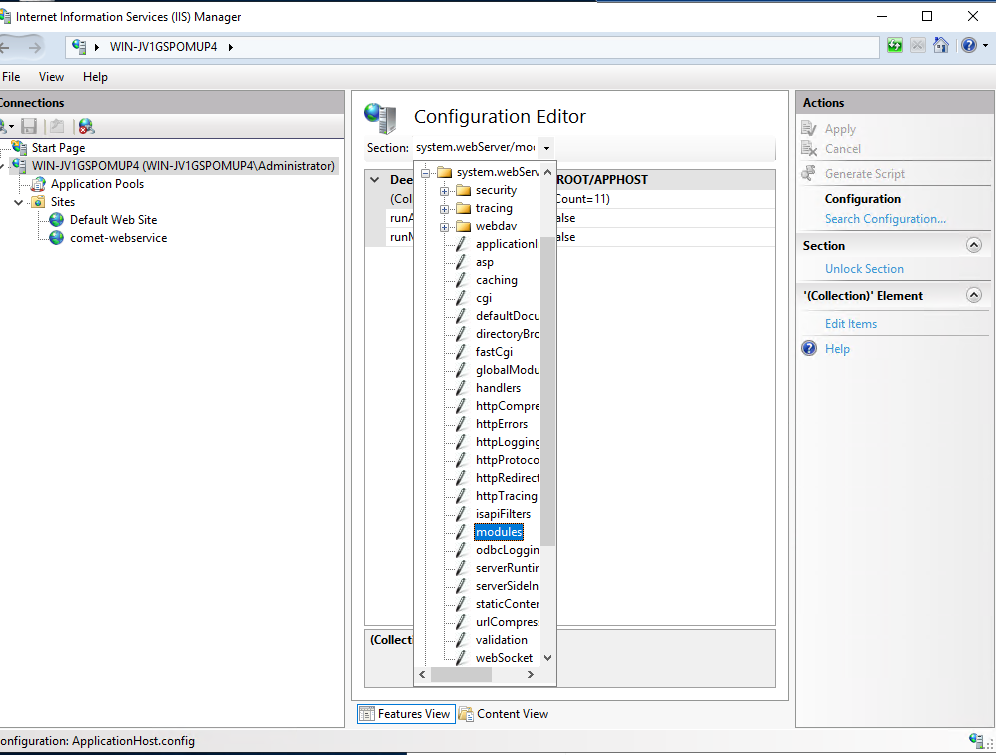Click Generate Script action
This screenshot has height=755, width=996.
tap(865, 173)
